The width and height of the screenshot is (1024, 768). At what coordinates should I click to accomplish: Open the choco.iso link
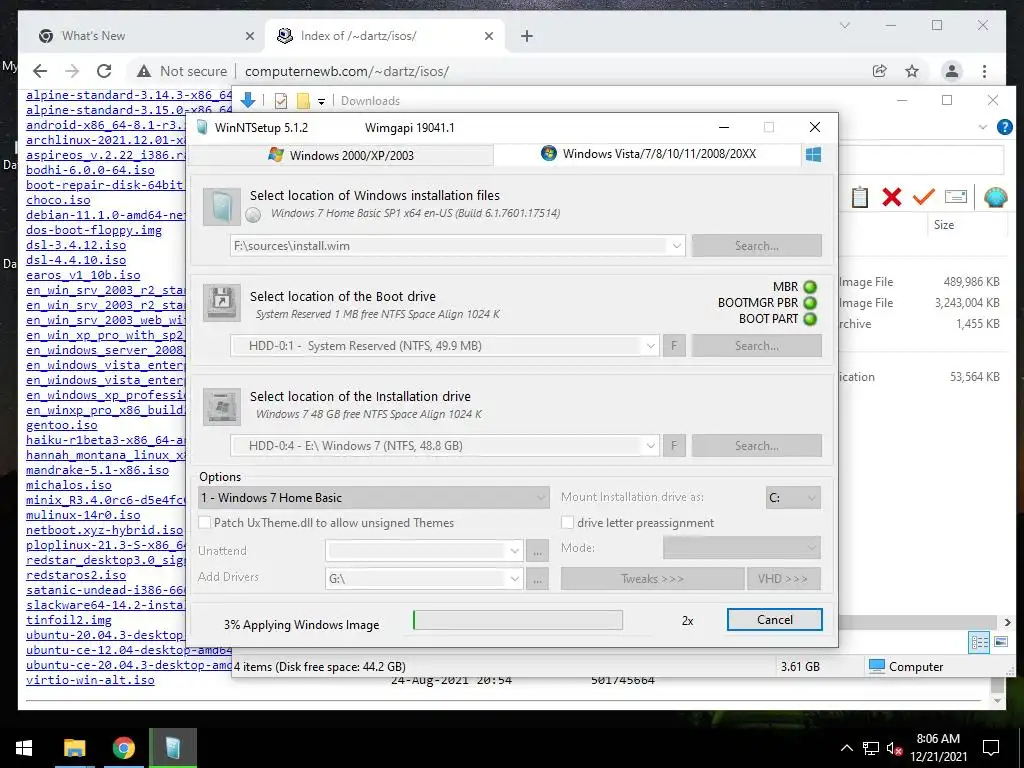58,200
